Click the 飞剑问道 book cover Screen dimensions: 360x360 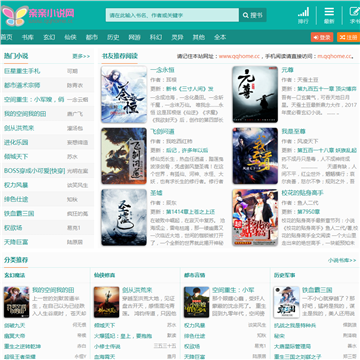[x=124, y=156]
